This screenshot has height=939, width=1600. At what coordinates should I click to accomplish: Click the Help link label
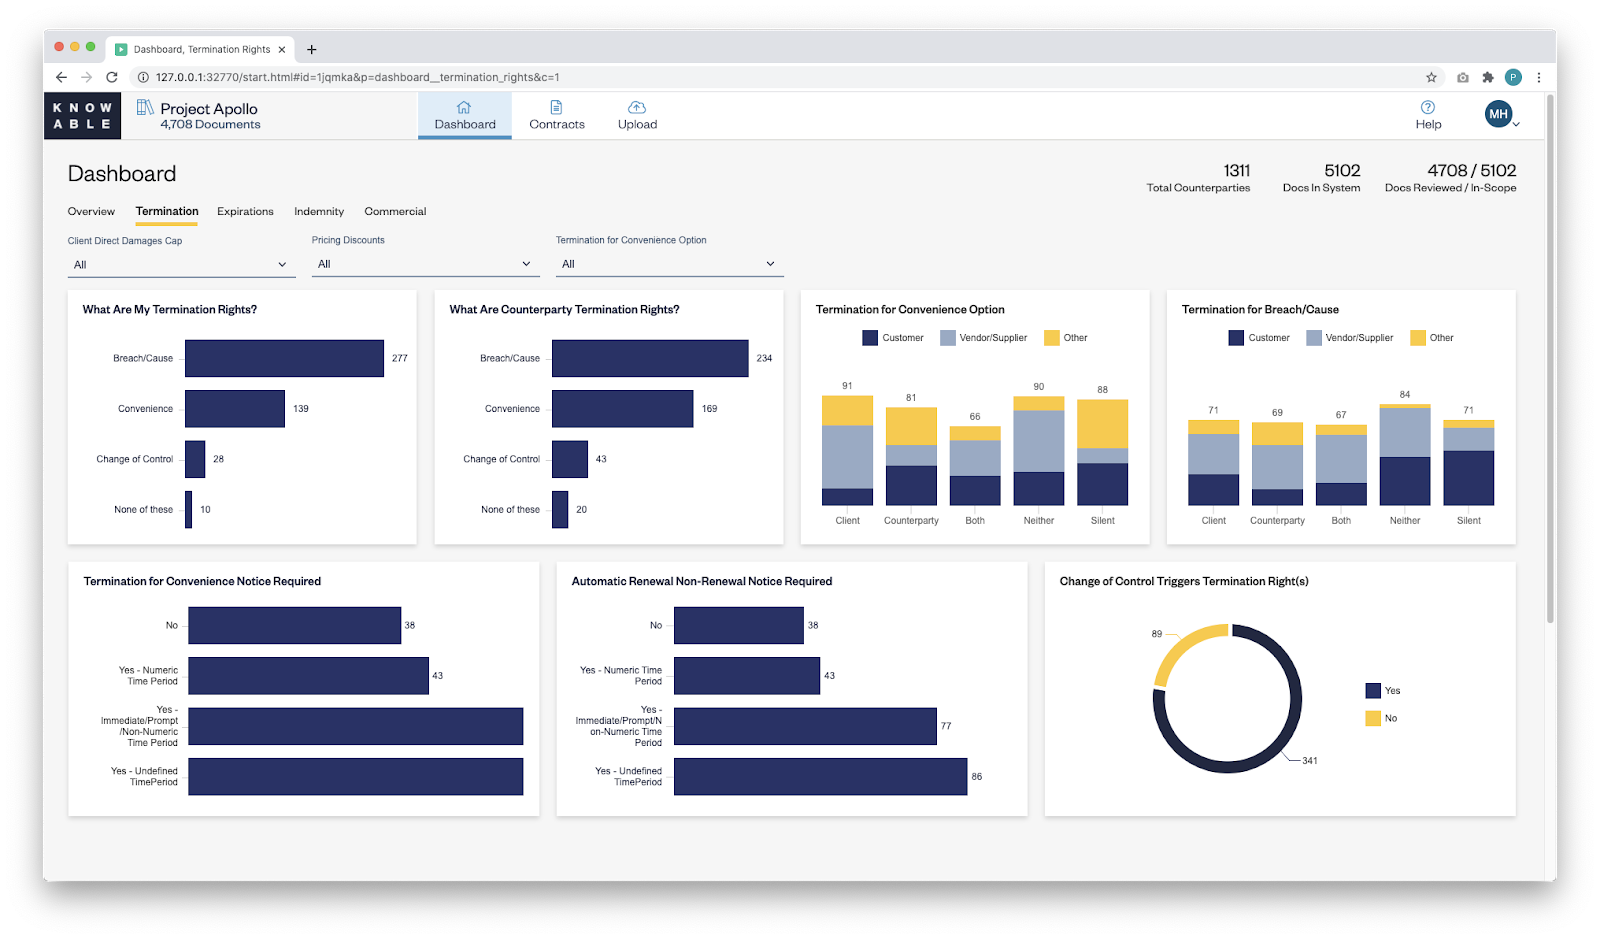pos(1428,125)
